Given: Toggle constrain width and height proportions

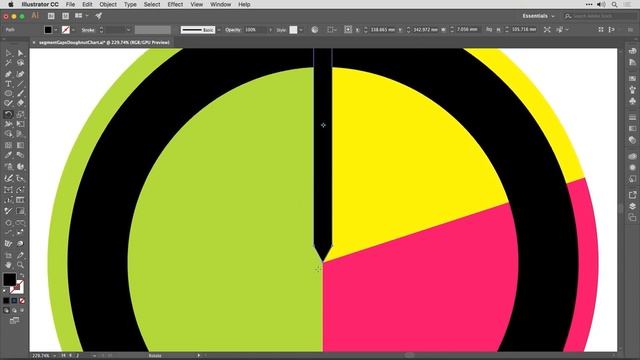Looking at the screenshot, I should pyautogui.click(x=489, y=30).
